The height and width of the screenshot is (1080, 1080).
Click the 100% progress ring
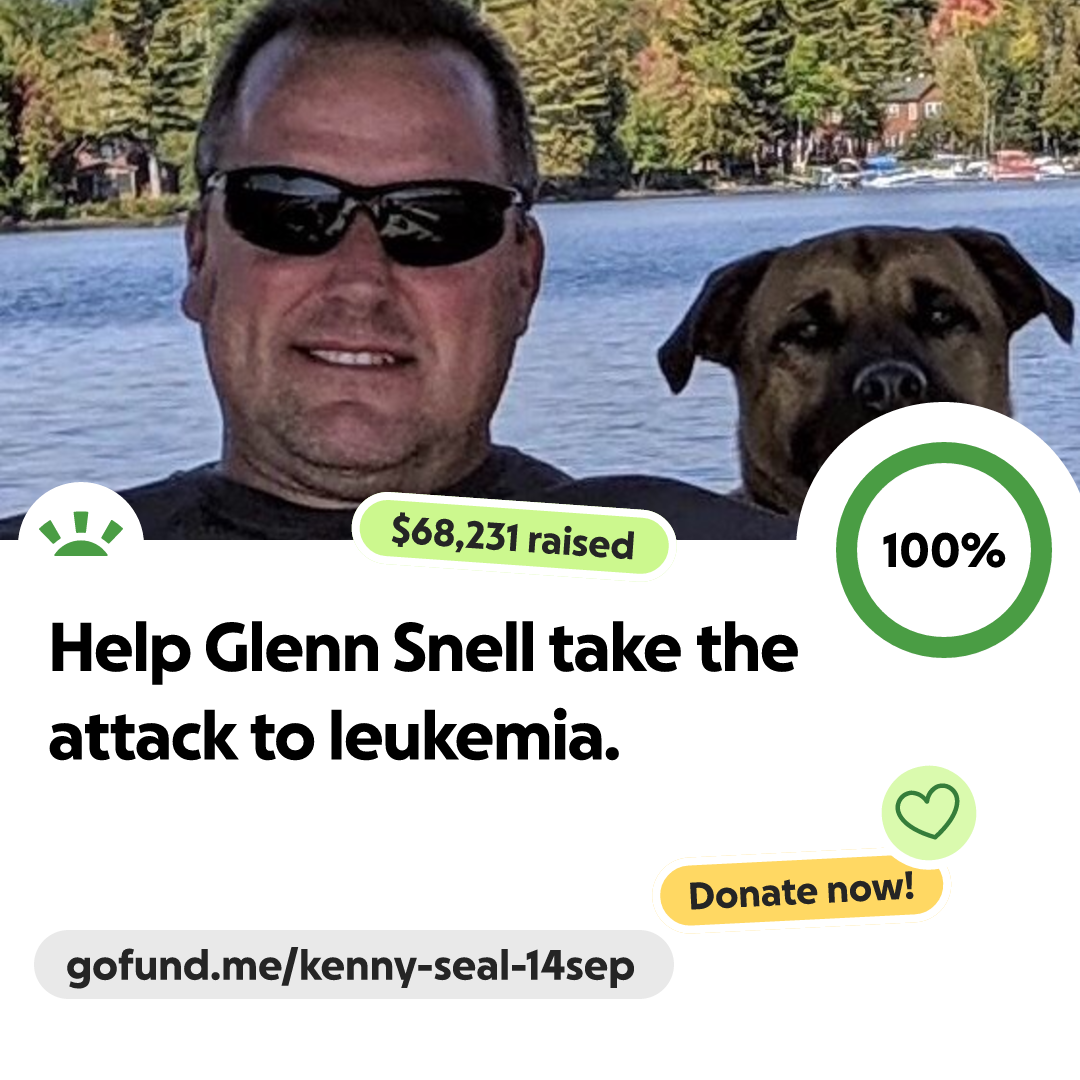point(944,550)
